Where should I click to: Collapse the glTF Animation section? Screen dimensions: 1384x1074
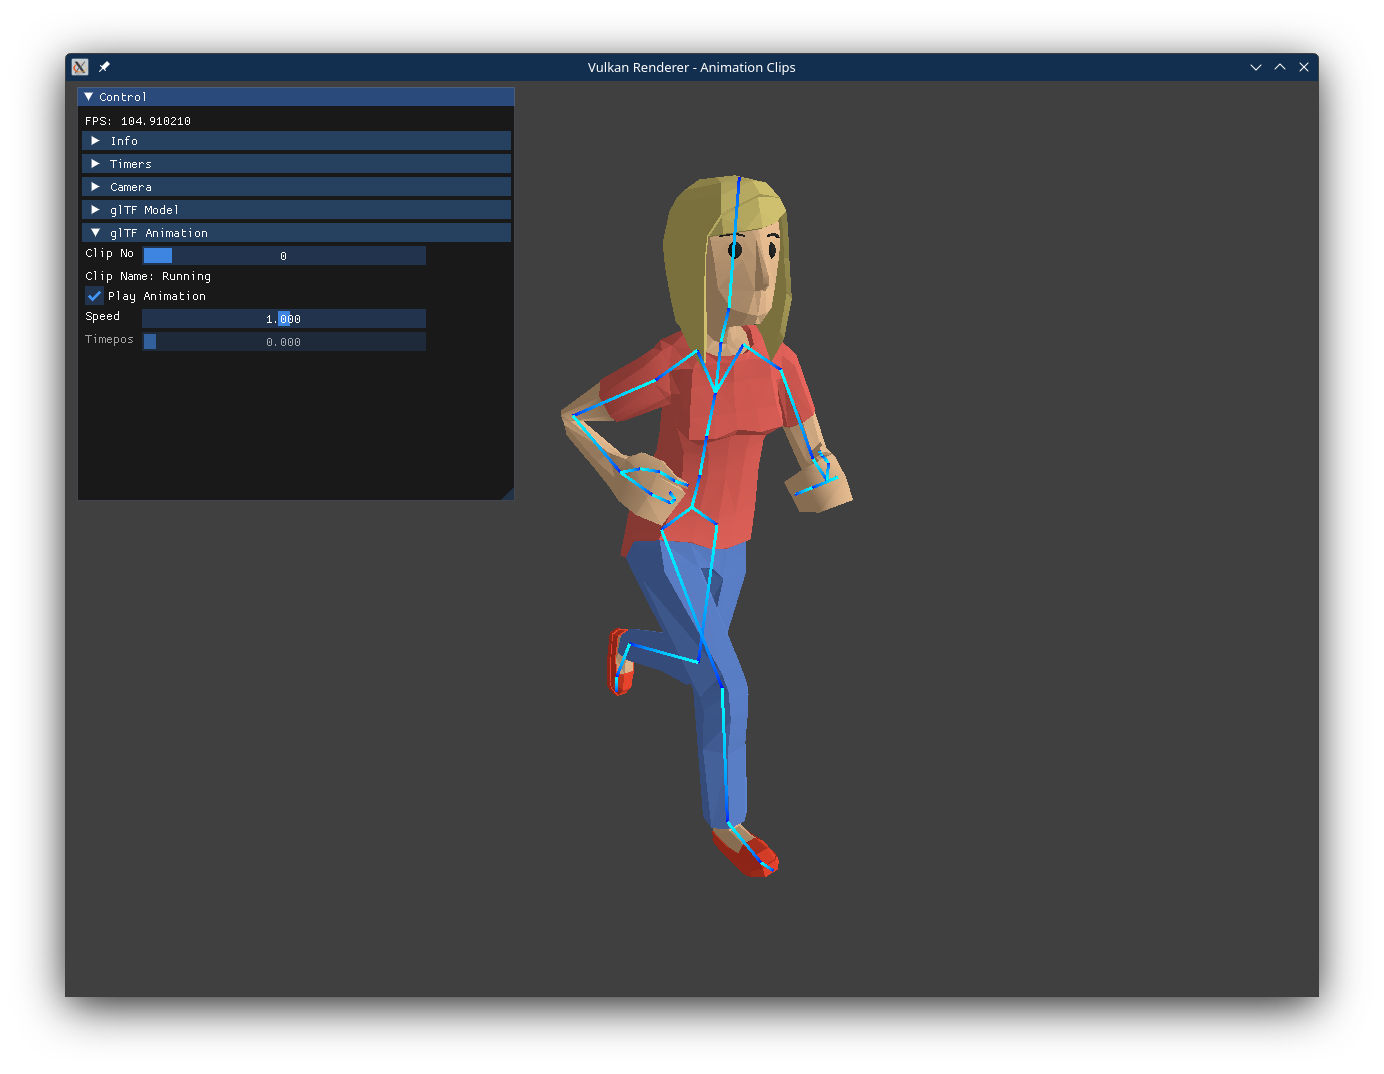(x=96, y=233)
